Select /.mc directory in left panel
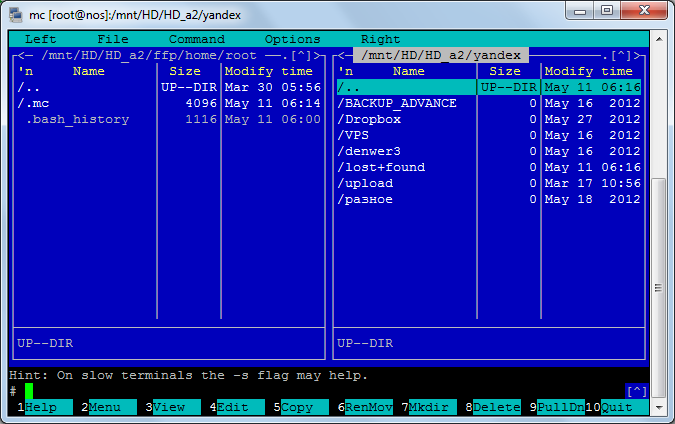The width and height of the screenshot is (675, 424). pyautogui.click(x=87, y=103)
